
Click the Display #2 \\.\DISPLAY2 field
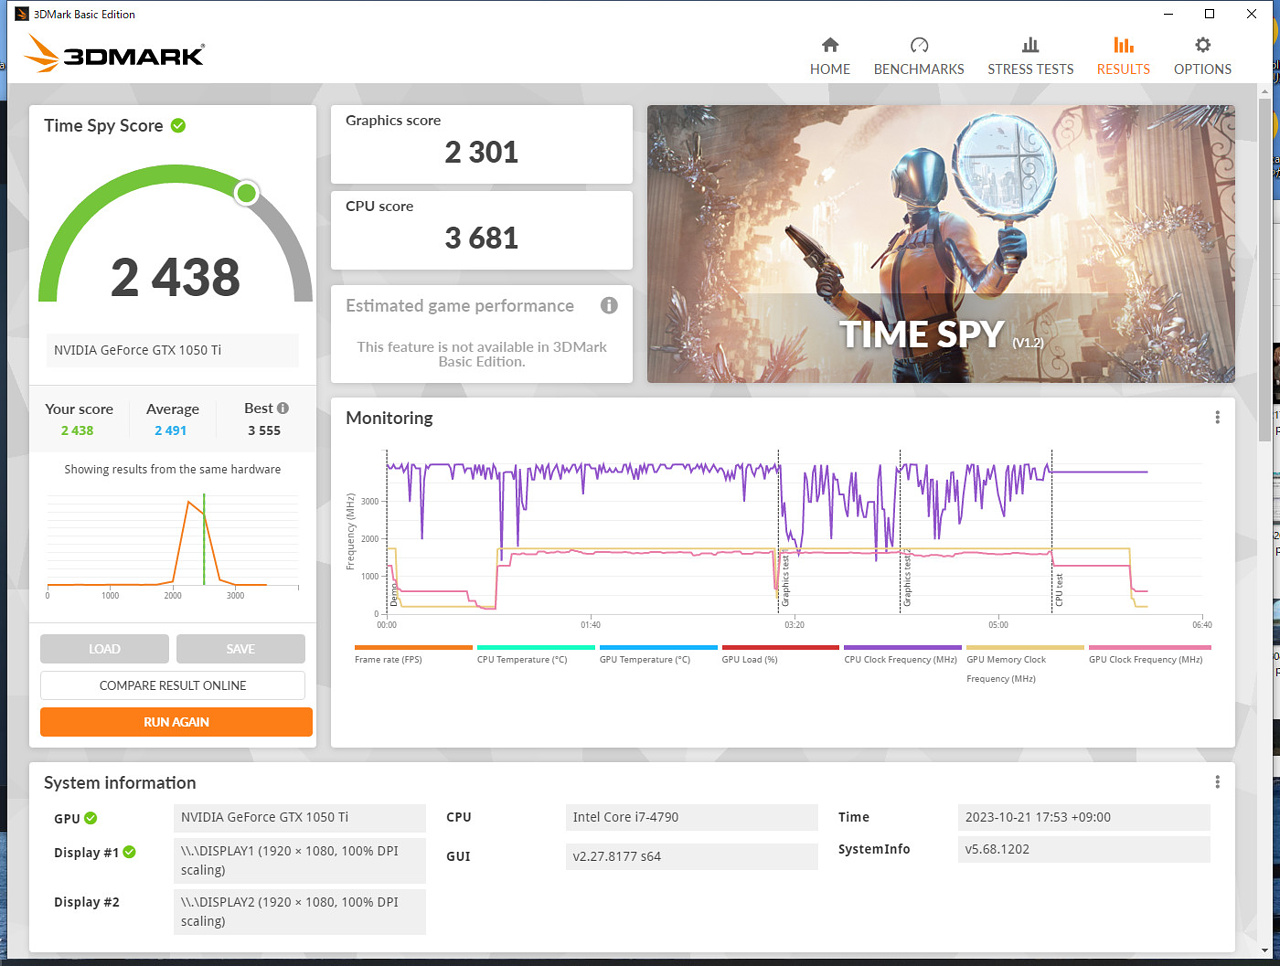click(299, 911)
